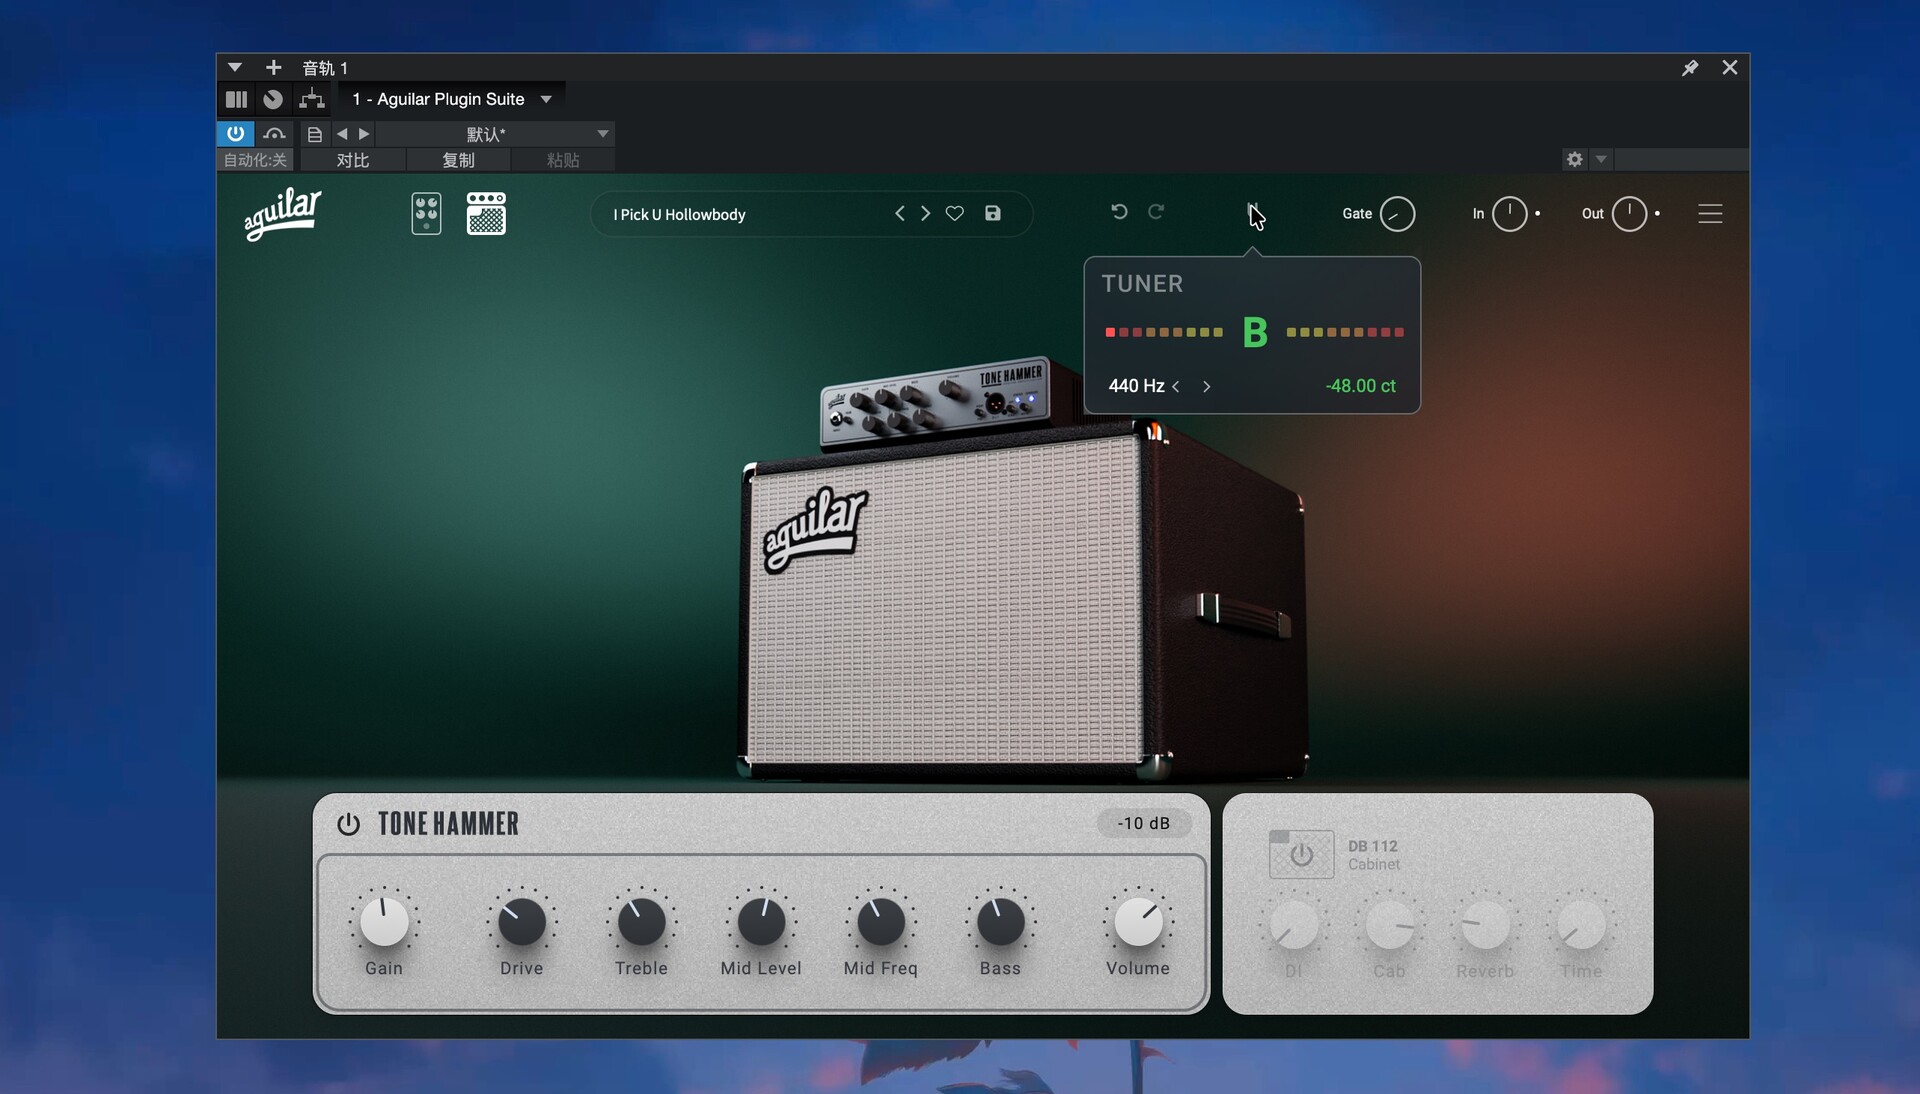Open the hamburger menu icon
The width and height of the screenshot is (1920, 1094).
[1710, 214]
